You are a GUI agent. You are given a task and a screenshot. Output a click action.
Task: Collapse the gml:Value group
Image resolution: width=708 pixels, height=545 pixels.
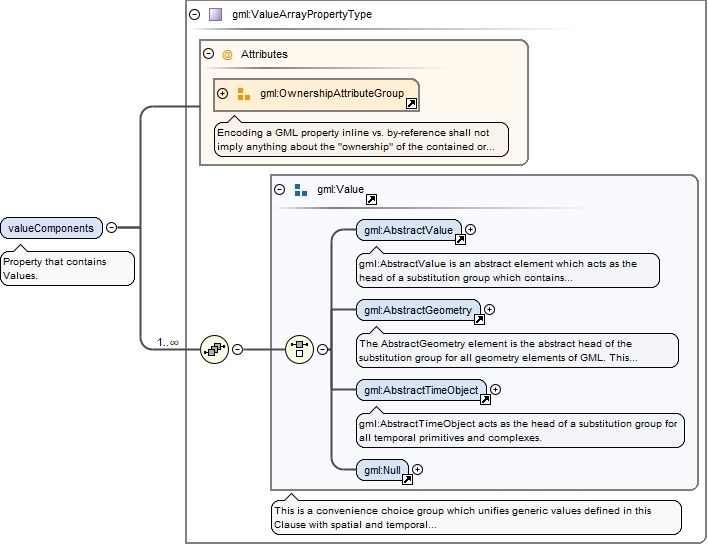279,189
